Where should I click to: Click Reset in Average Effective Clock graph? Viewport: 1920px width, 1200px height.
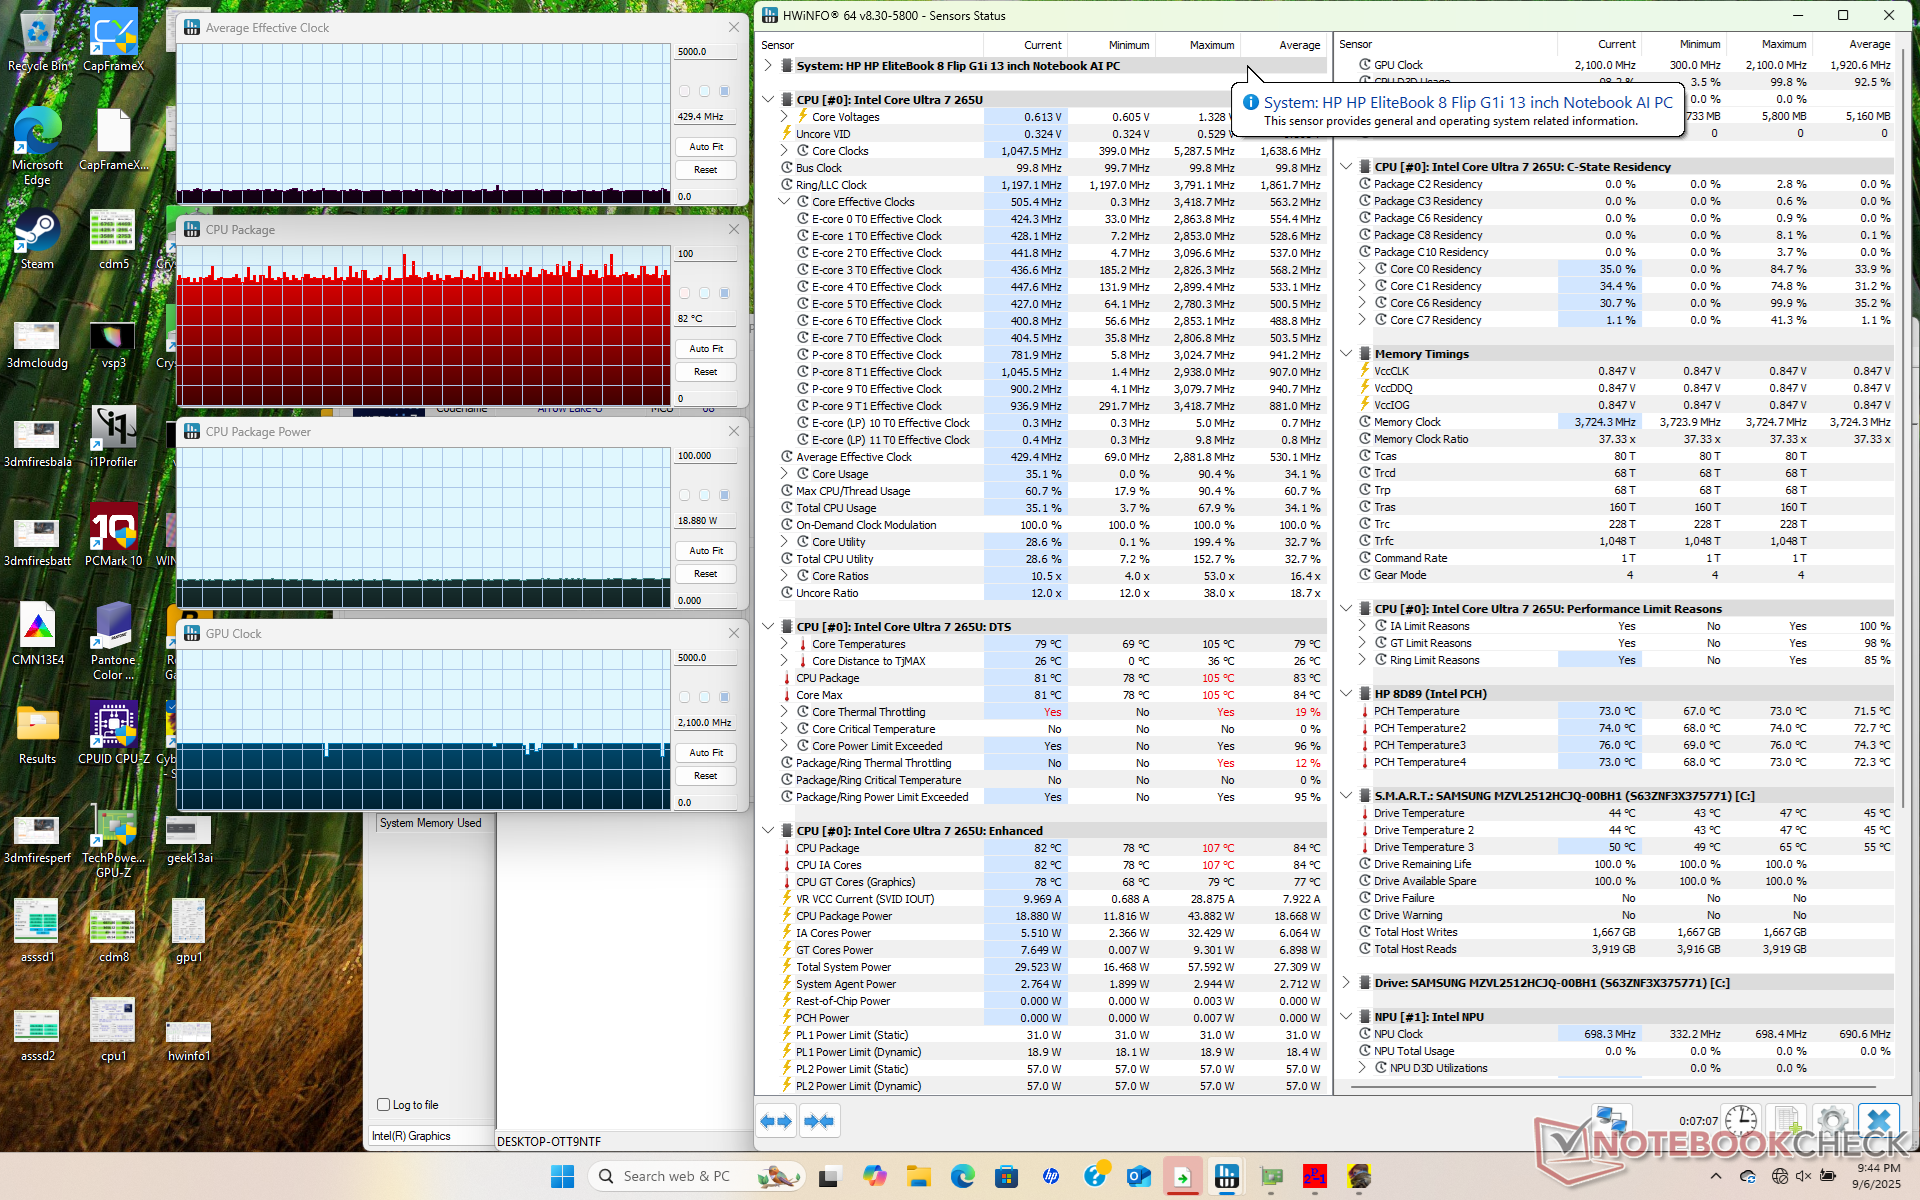[x=706, y=170]
